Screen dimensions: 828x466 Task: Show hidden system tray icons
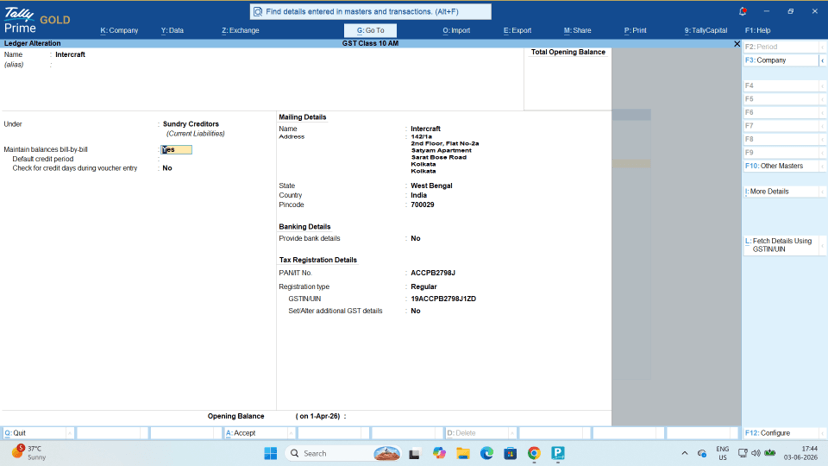[x=684, y=453]
